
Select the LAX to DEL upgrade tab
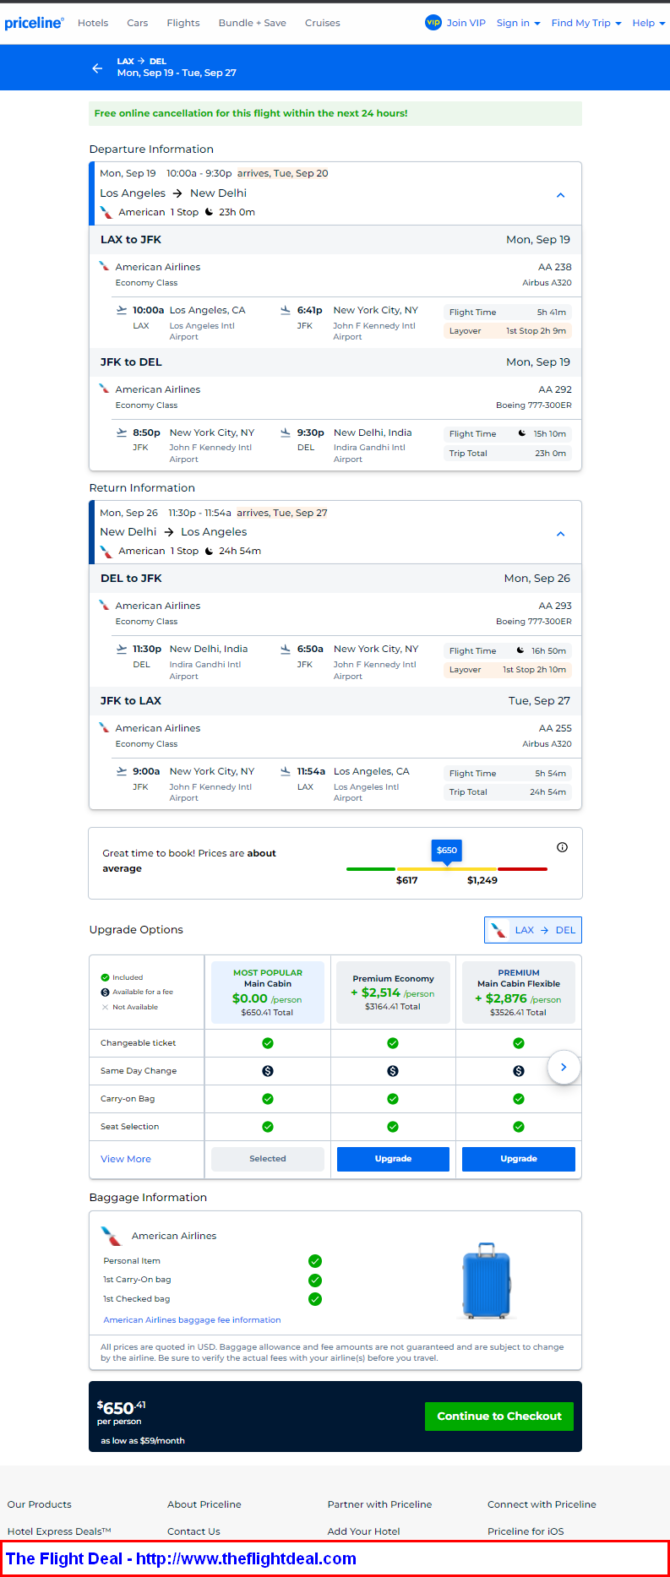(533, 930)
